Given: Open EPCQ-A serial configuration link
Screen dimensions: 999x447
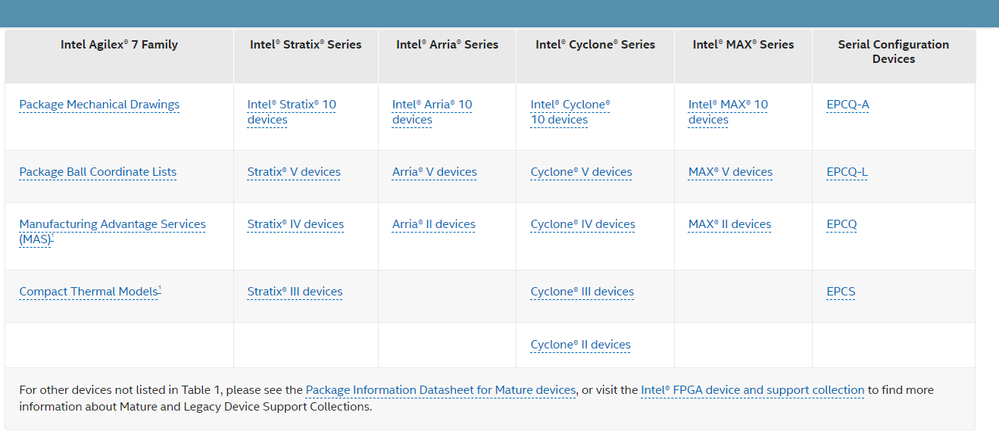Looking at the screenshot, I should (x=848, y=105).
